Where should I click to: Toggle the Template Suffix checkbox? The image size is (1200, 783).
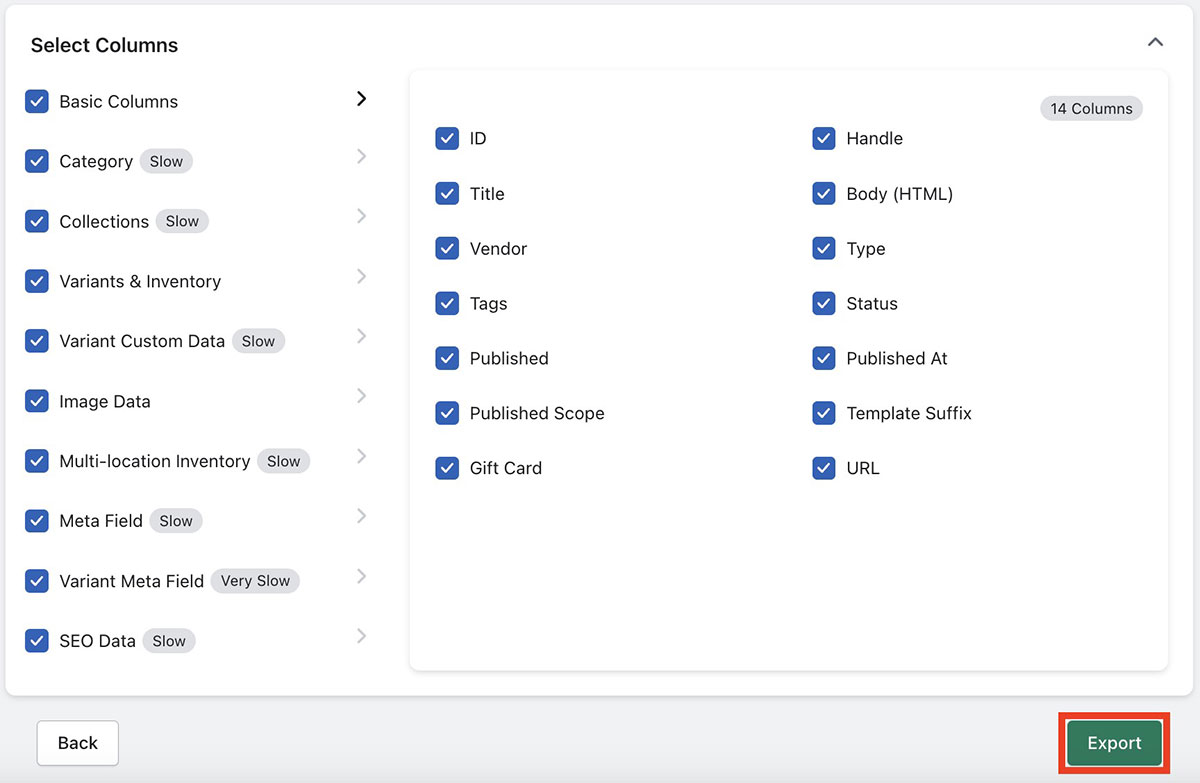(824, 413)
